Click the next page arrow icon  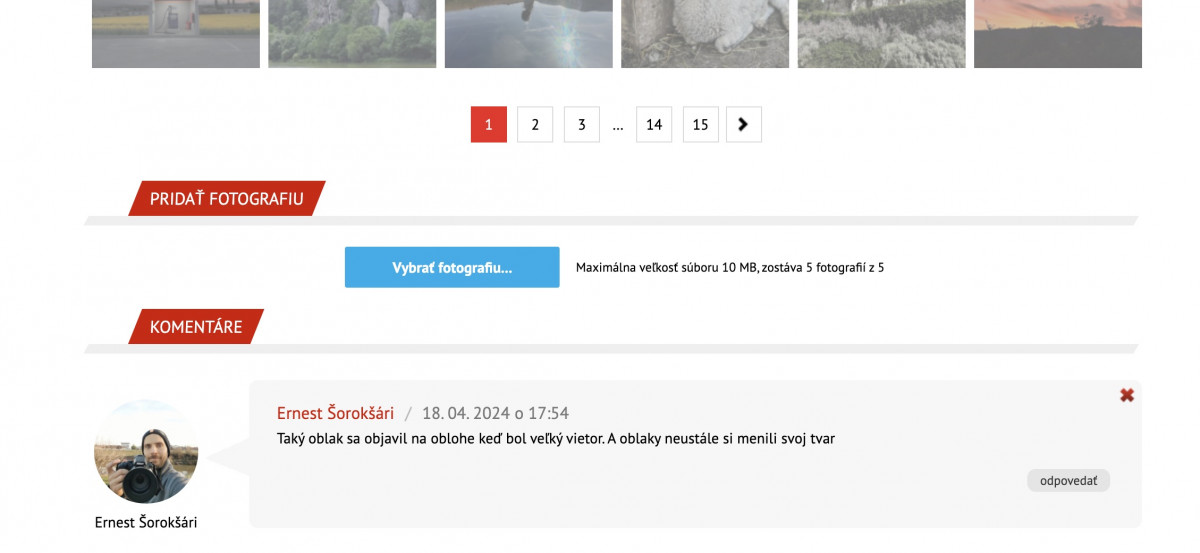click(743, 125)
